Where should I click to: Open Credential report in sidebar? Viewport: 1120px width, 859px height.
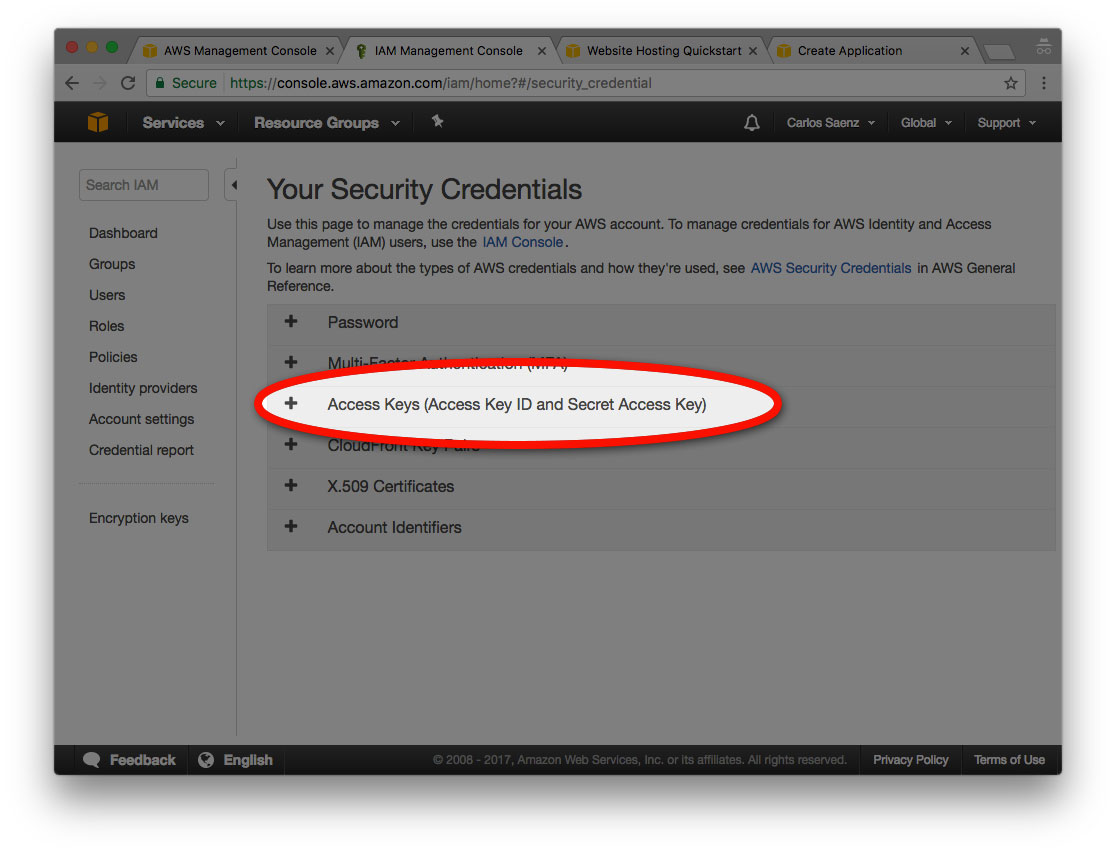pos(141,450)
